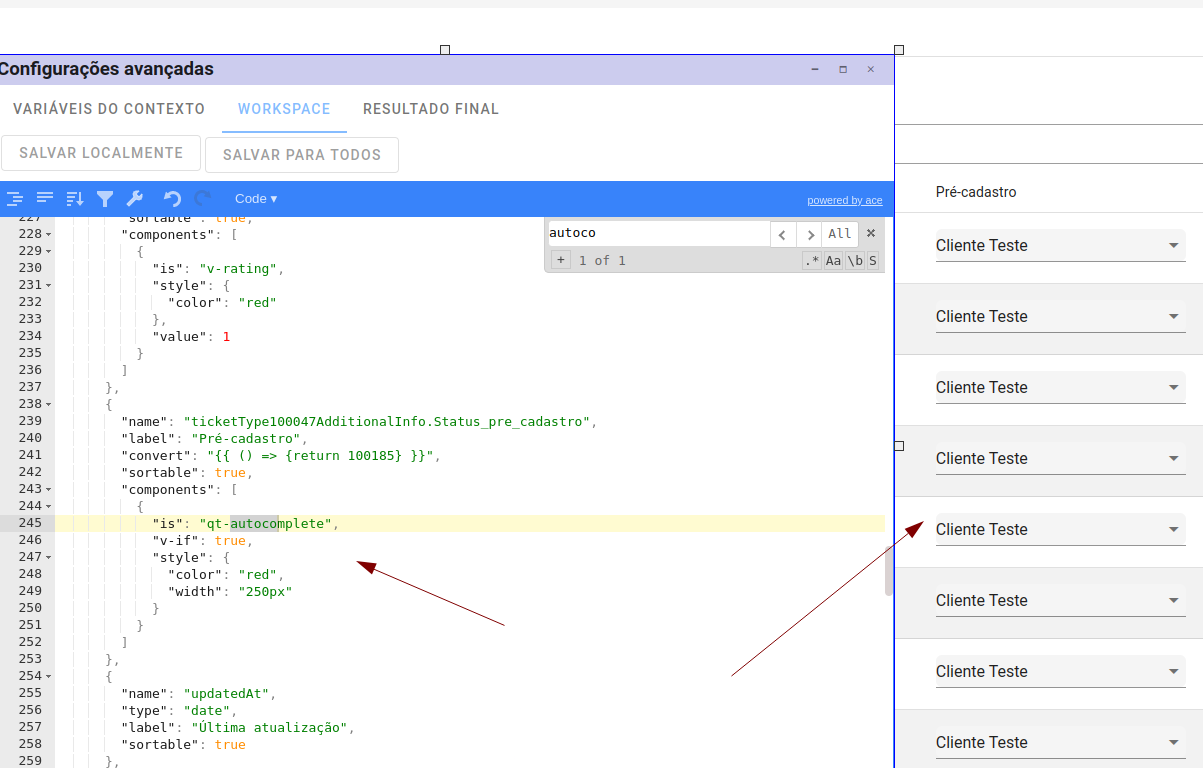Click red value 1 on line 234
The width and height of the screenshot is (1203, 768).
point(226,336)
